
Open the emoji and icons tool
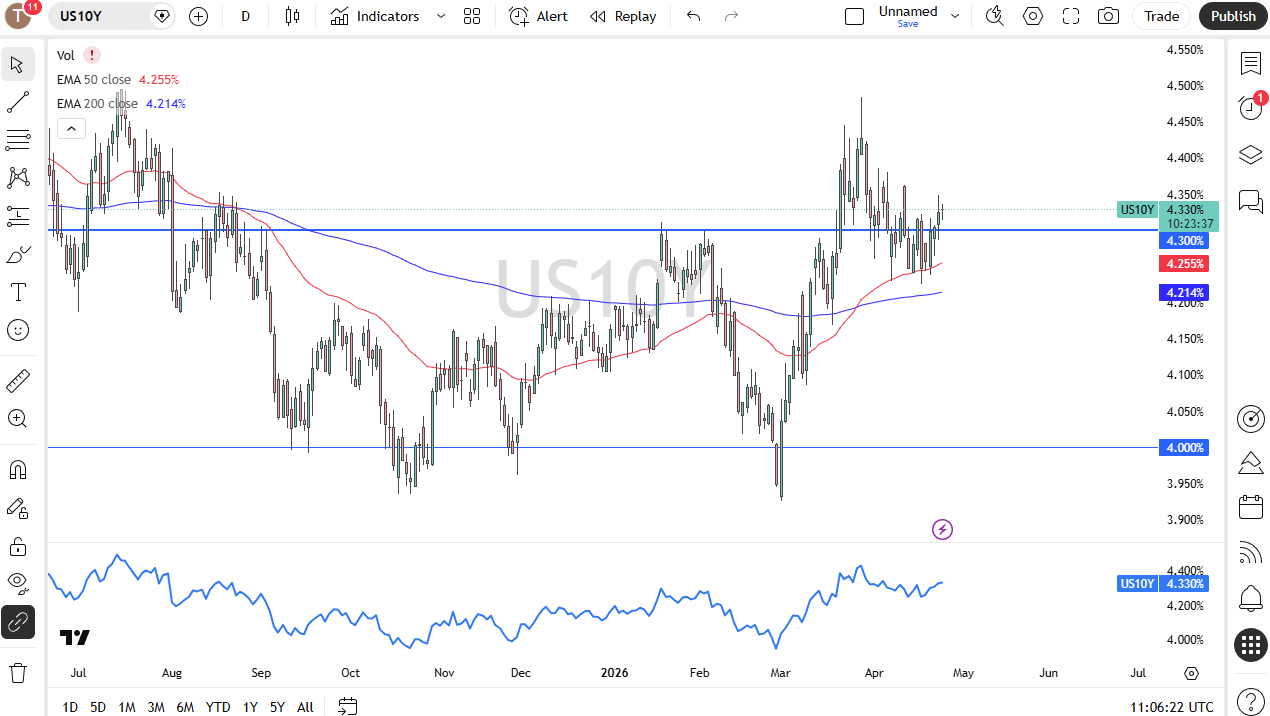(18, 330)
